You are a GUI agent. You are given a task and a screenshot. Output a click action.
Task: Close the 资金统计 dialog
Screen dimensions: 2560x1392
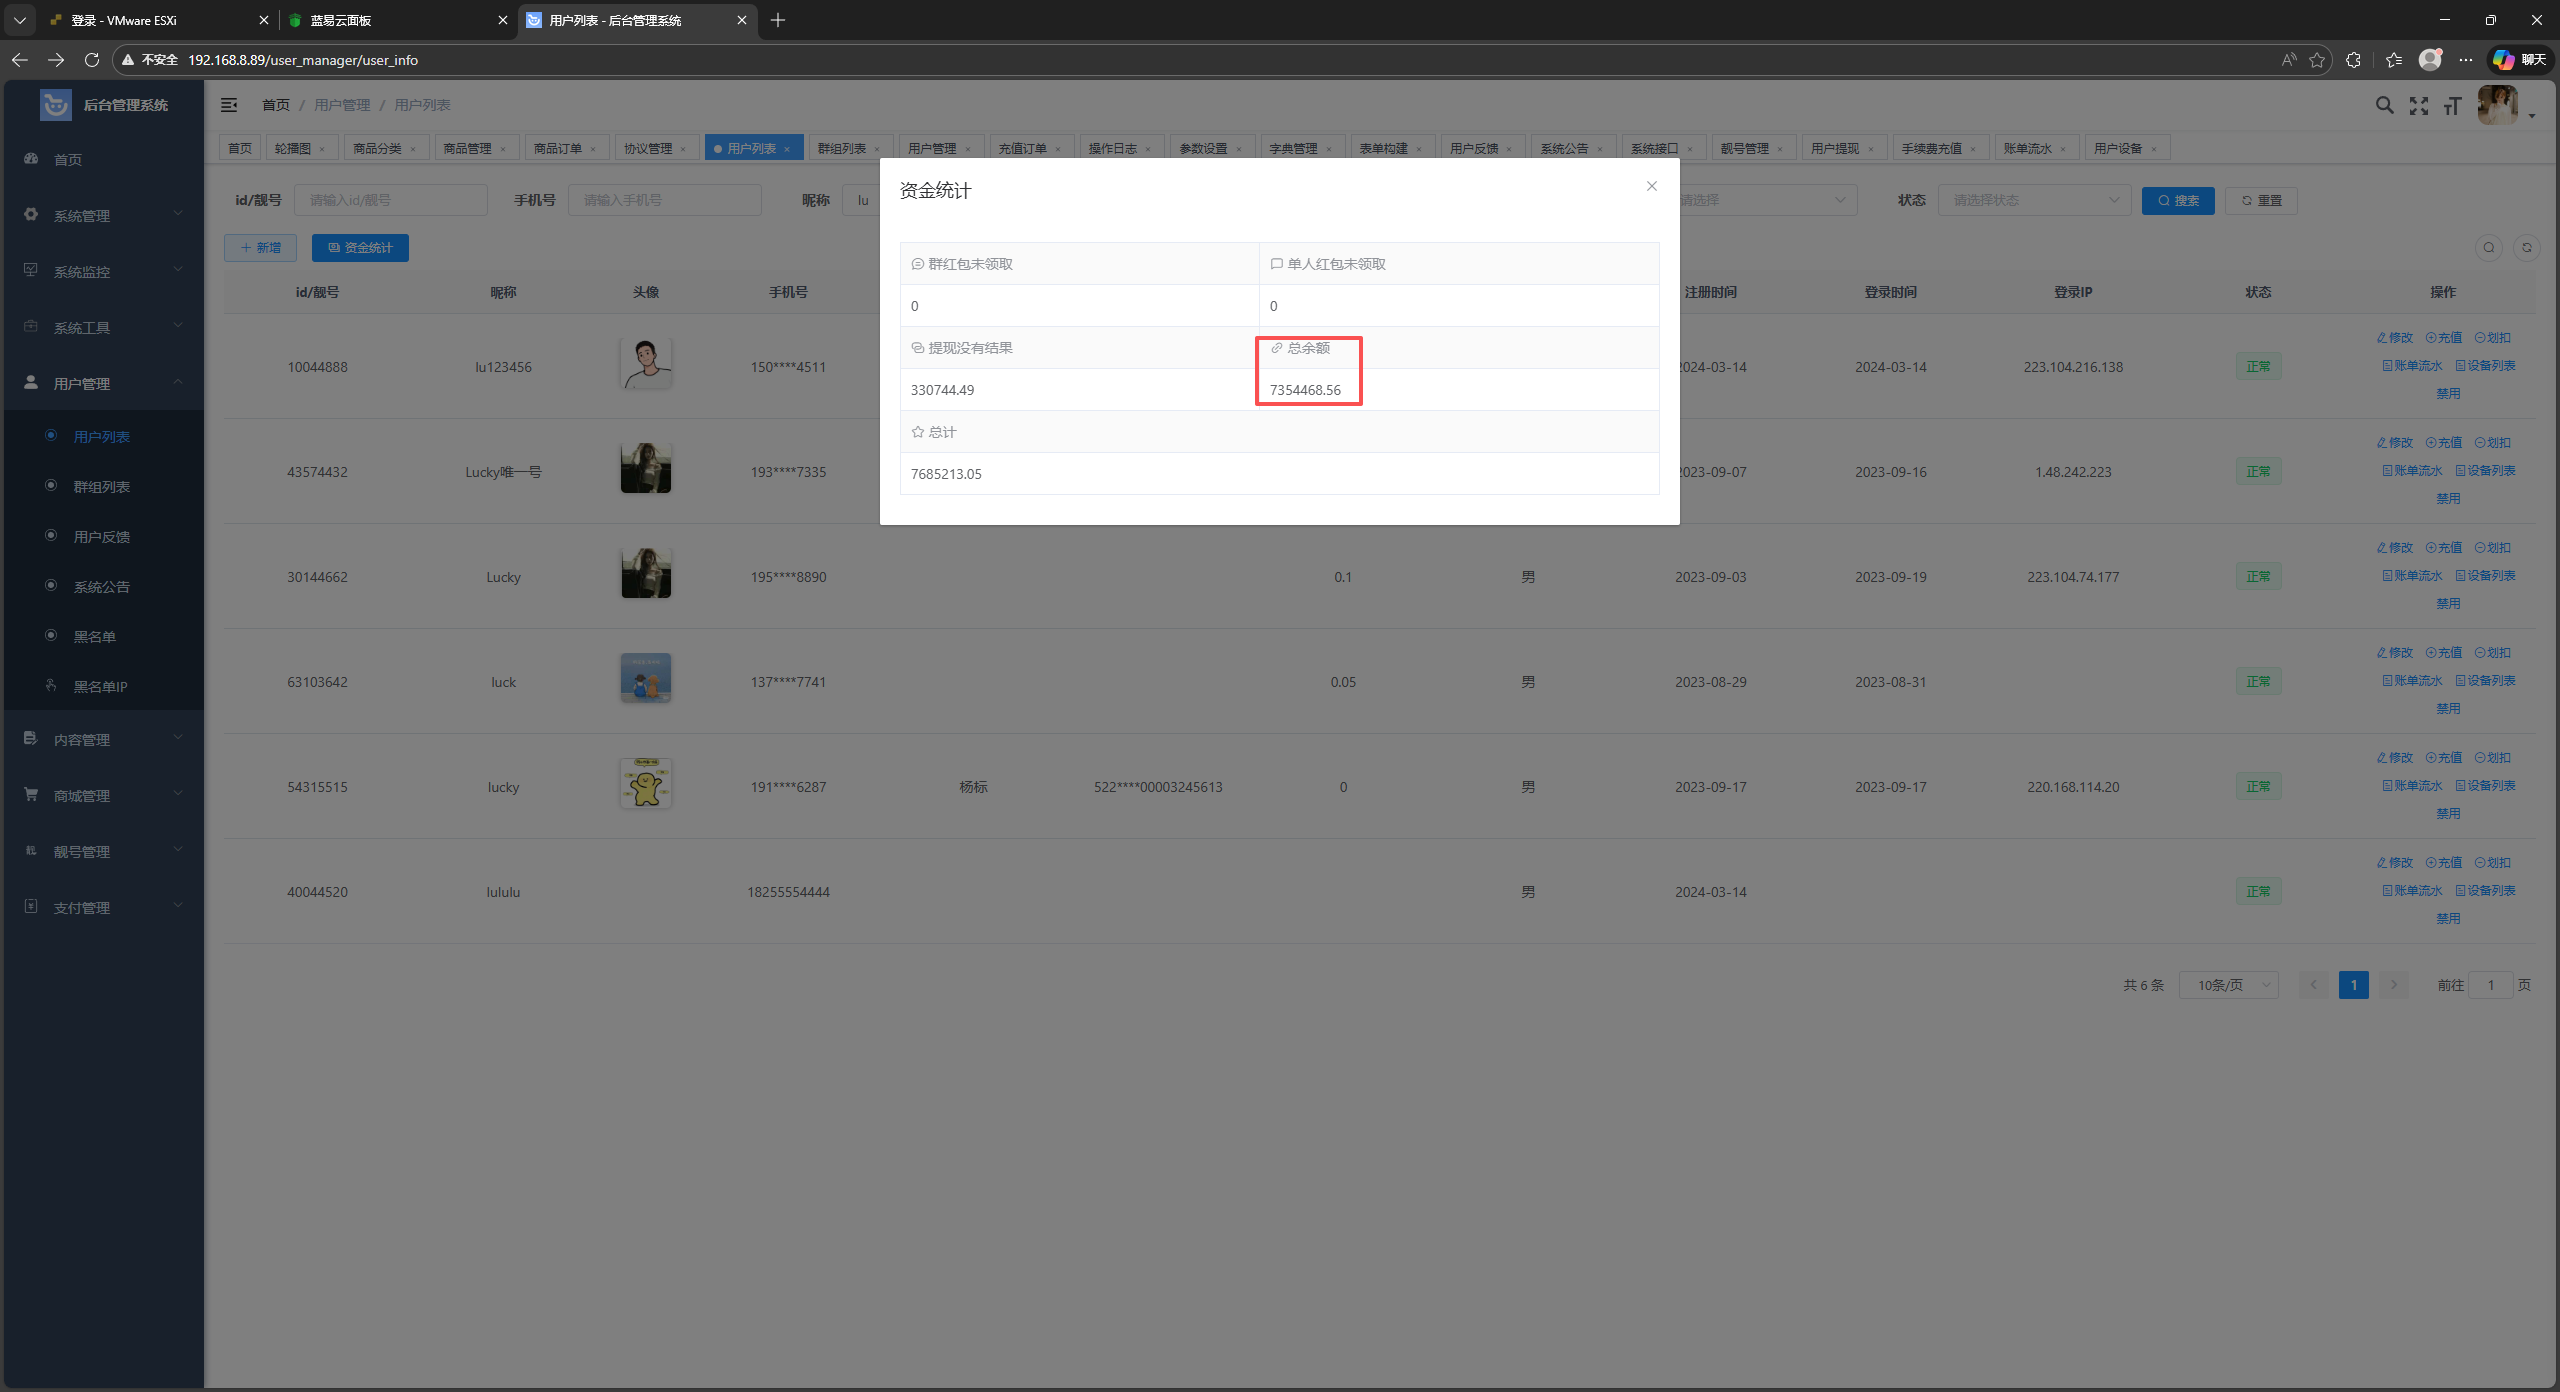click(x=1652, y=186)
